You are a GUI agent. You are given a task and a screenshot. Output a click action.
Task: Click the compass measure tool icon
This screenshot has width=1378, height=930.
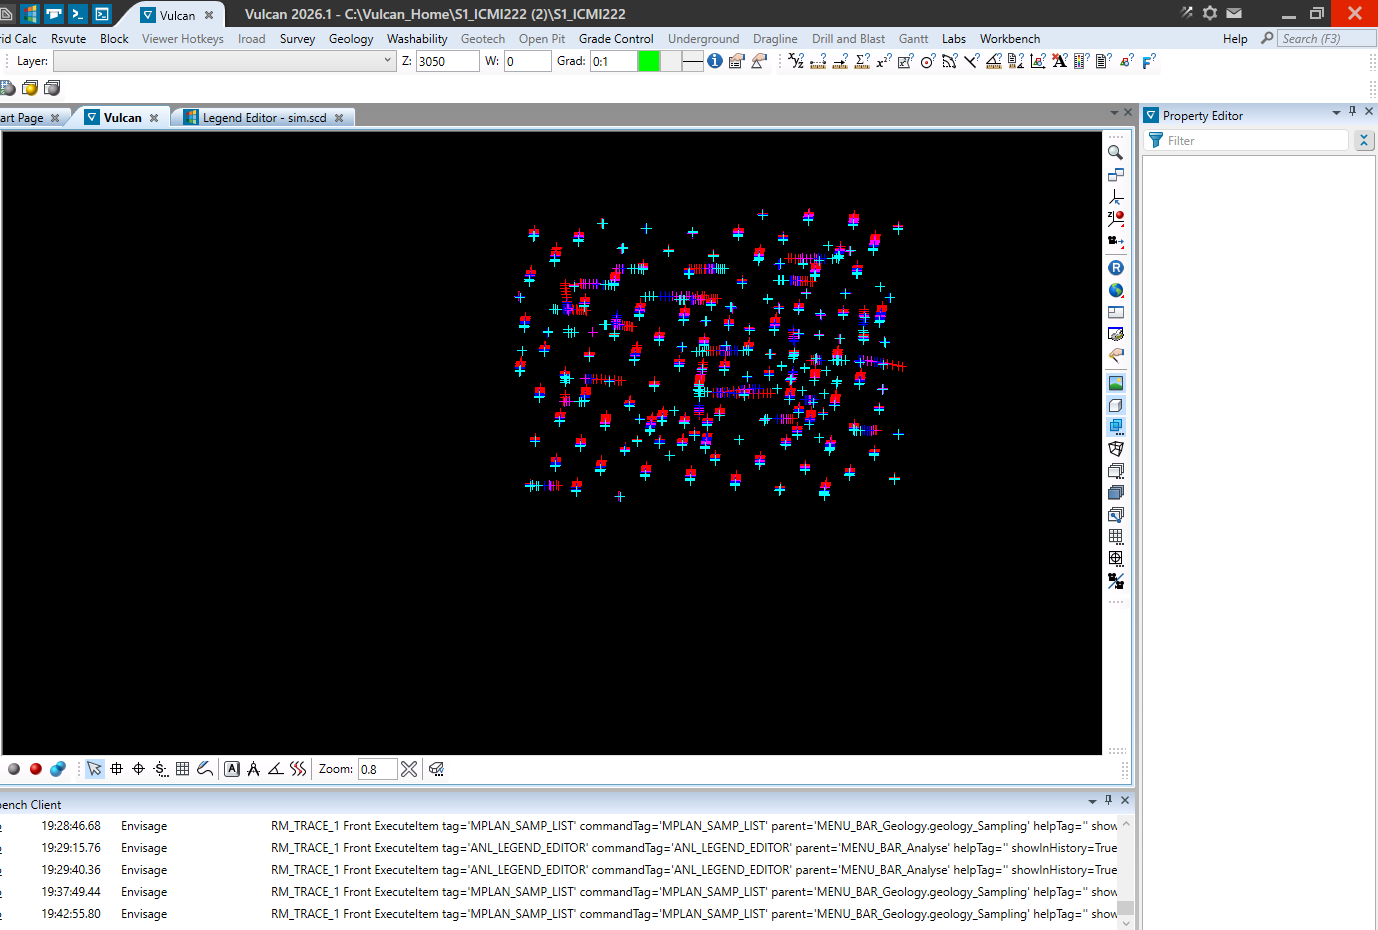[254, 769]
